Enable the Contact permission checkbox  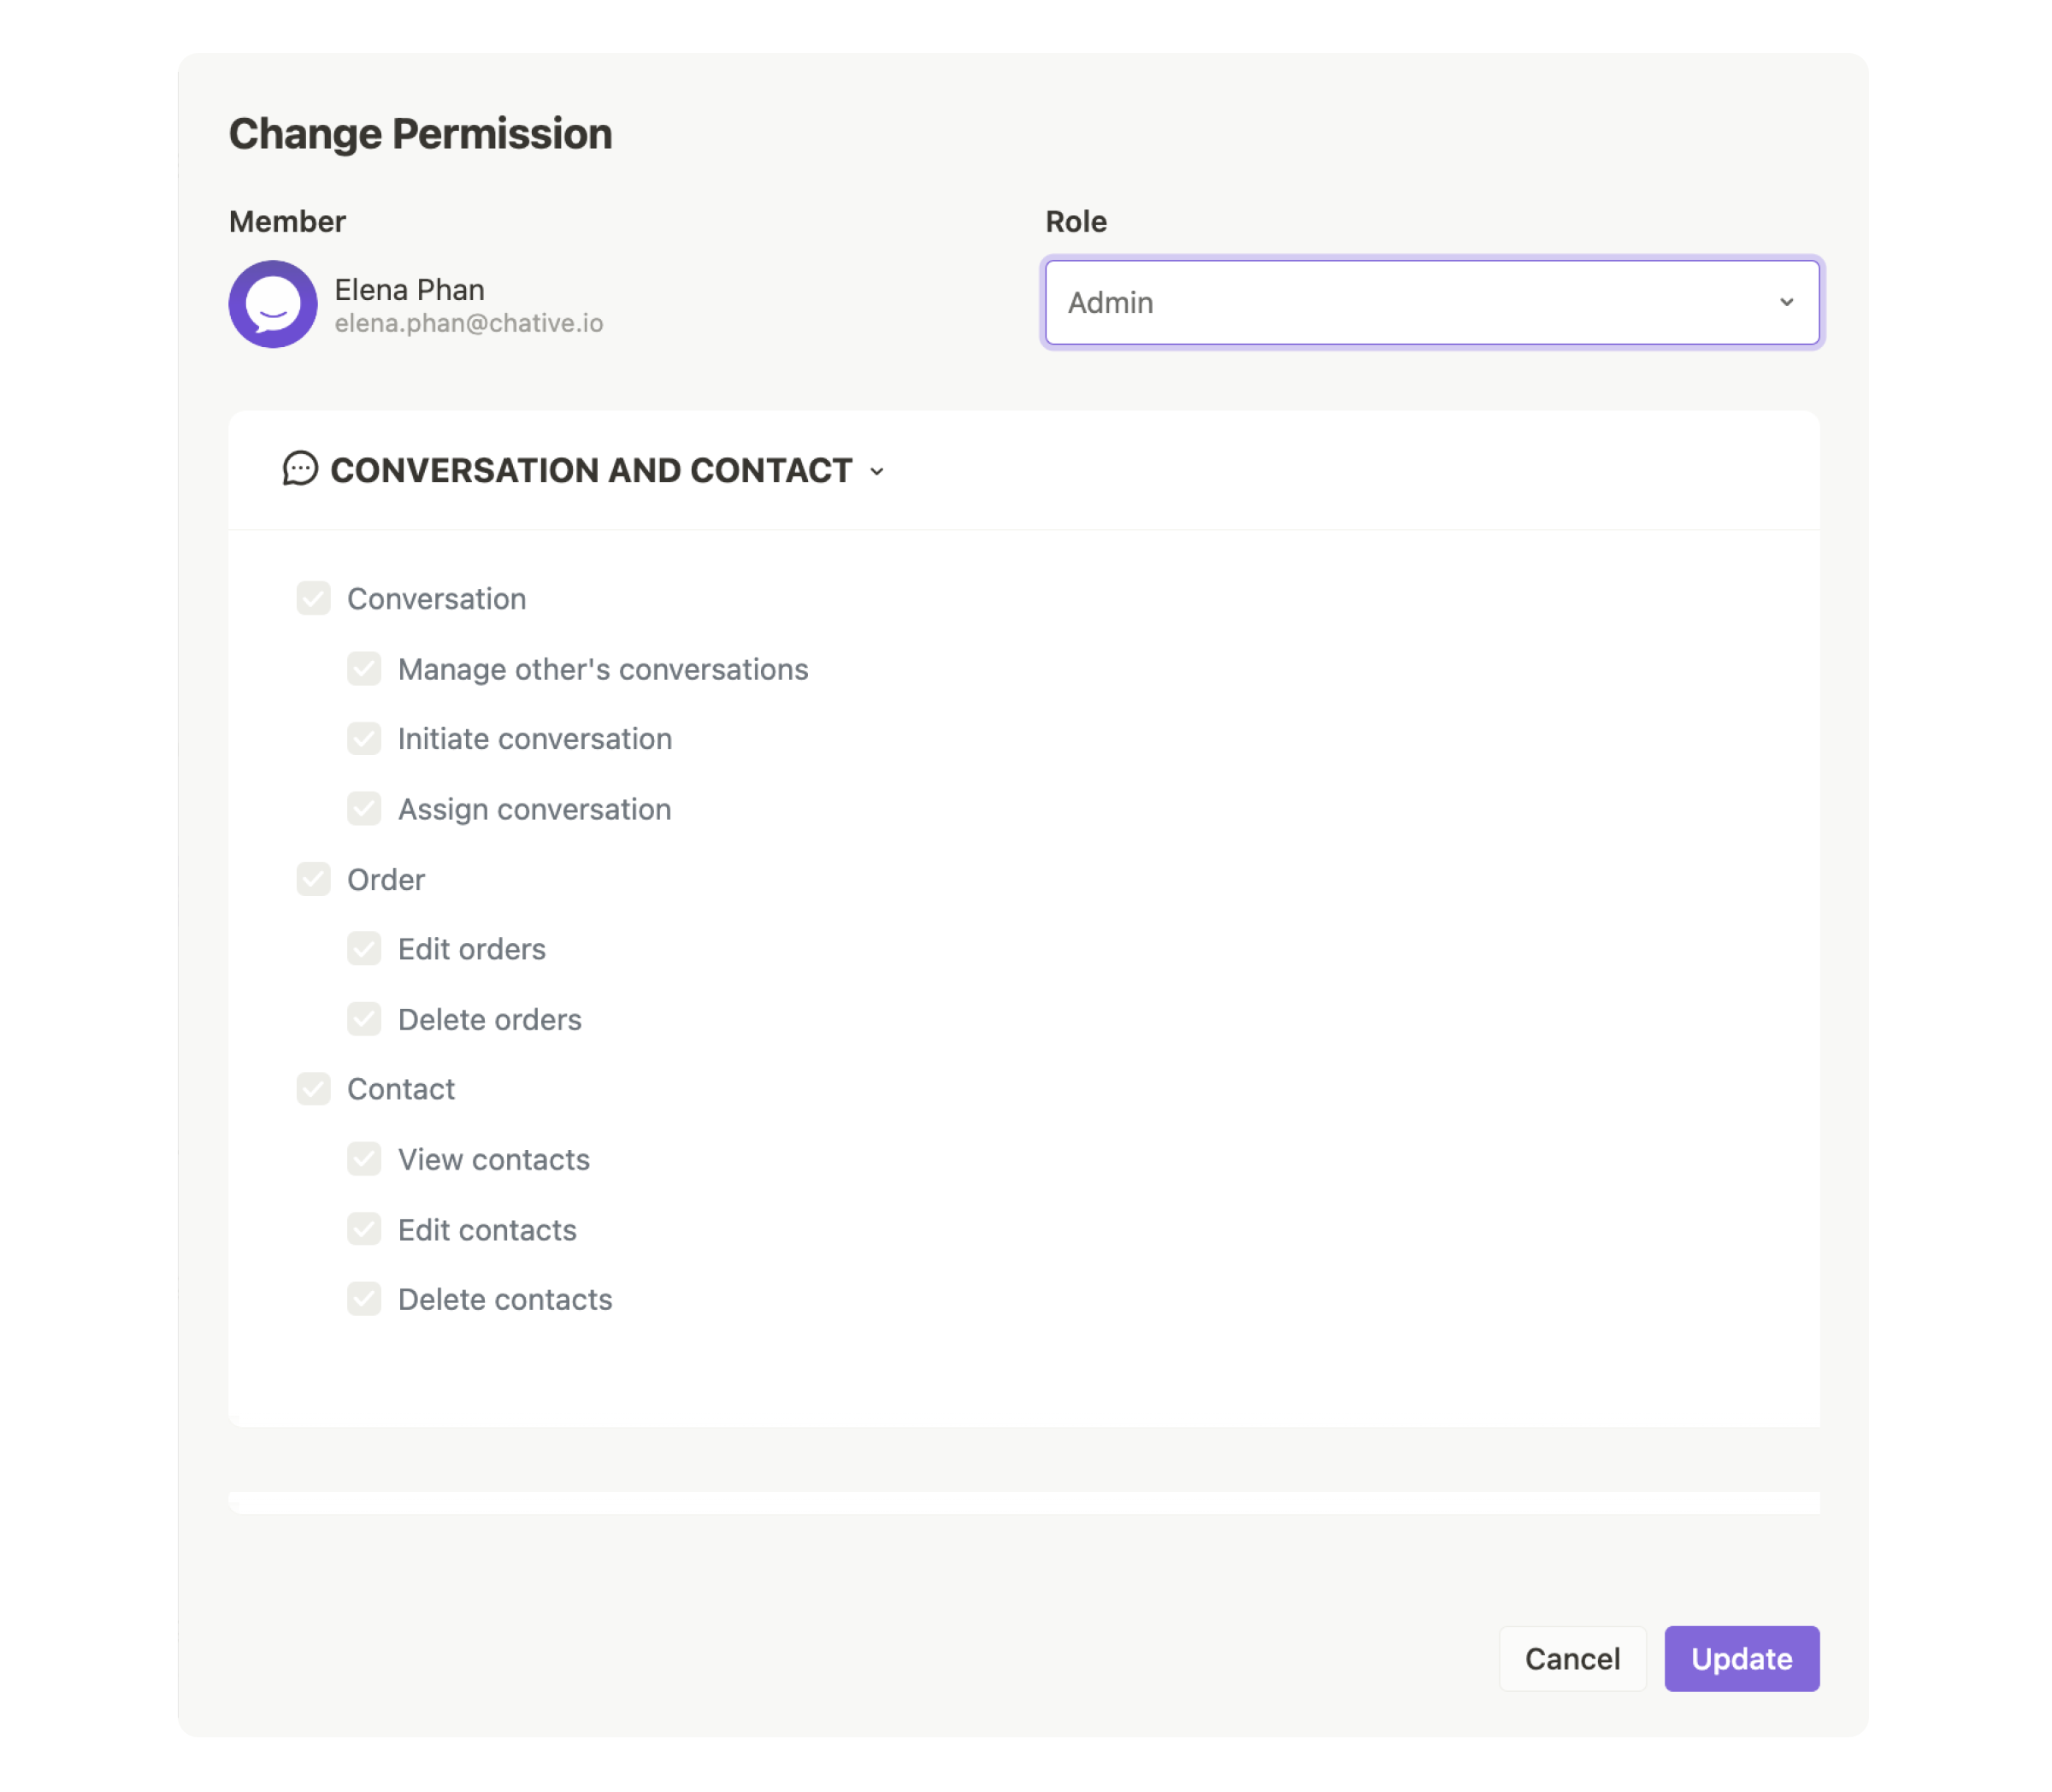pyautogui.click(x=314, y=1088)
